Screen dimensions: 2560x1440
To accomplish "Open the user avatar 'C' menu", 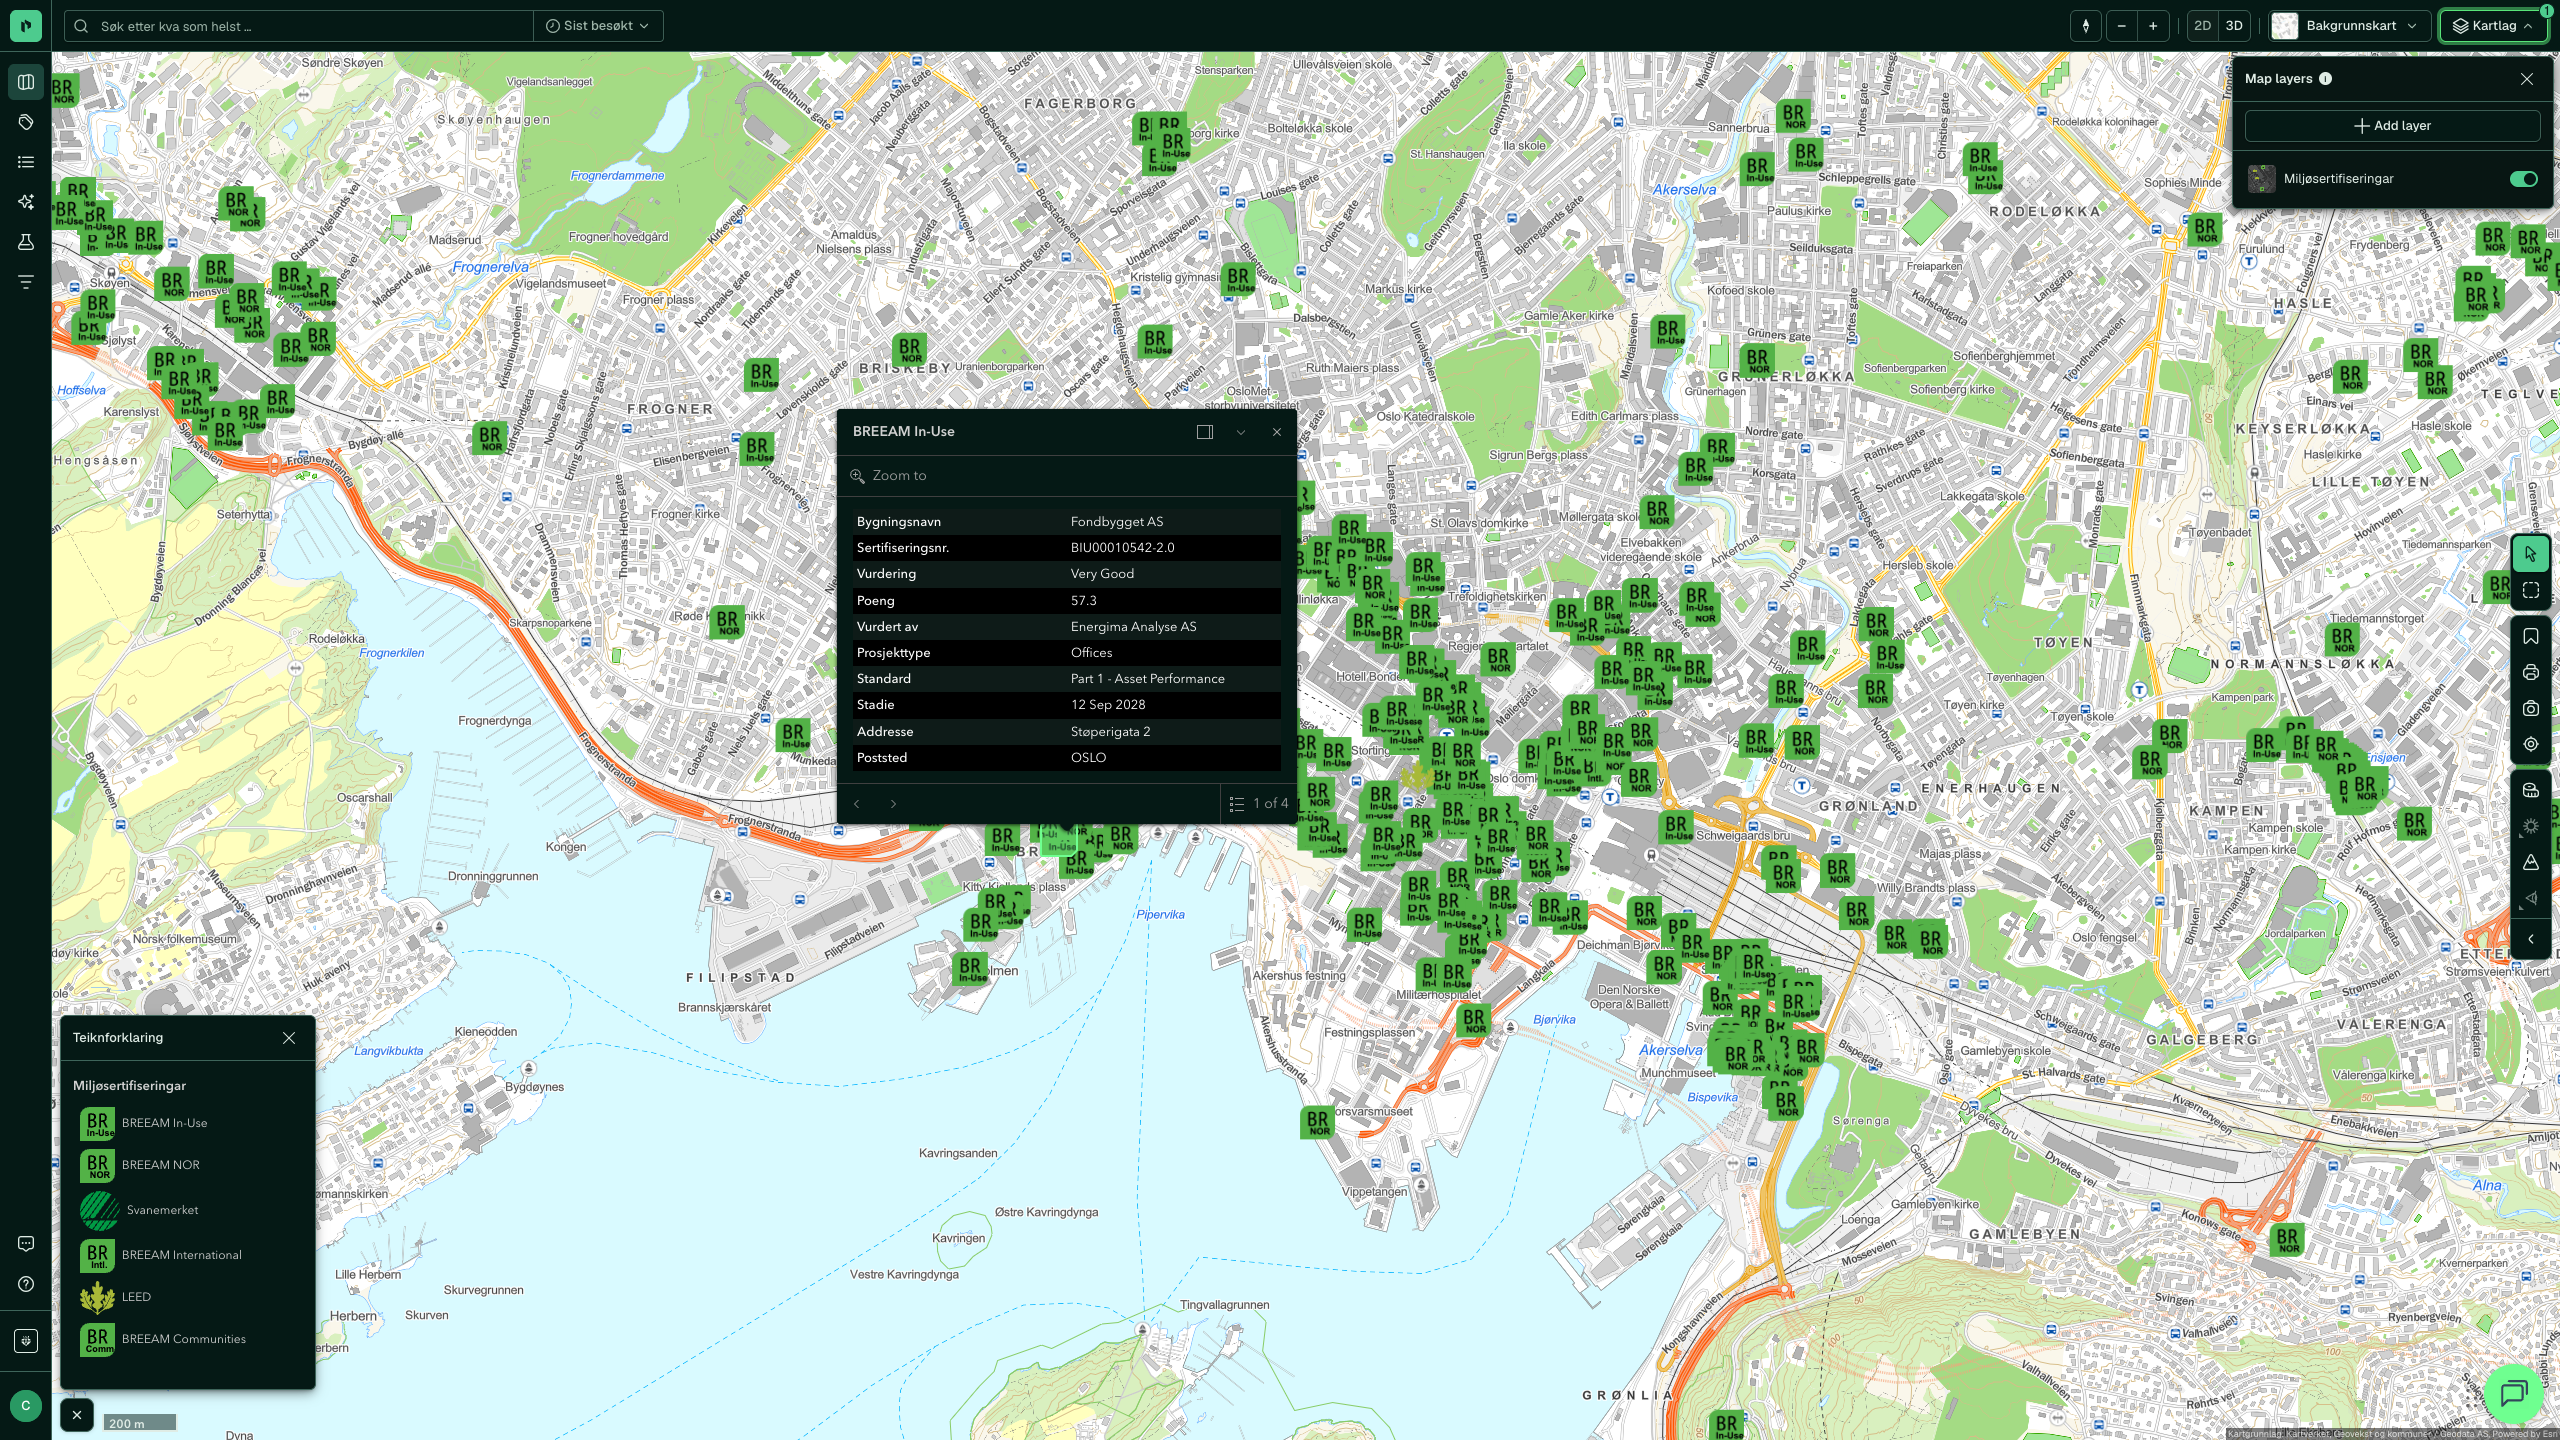I will (26, 1406).
